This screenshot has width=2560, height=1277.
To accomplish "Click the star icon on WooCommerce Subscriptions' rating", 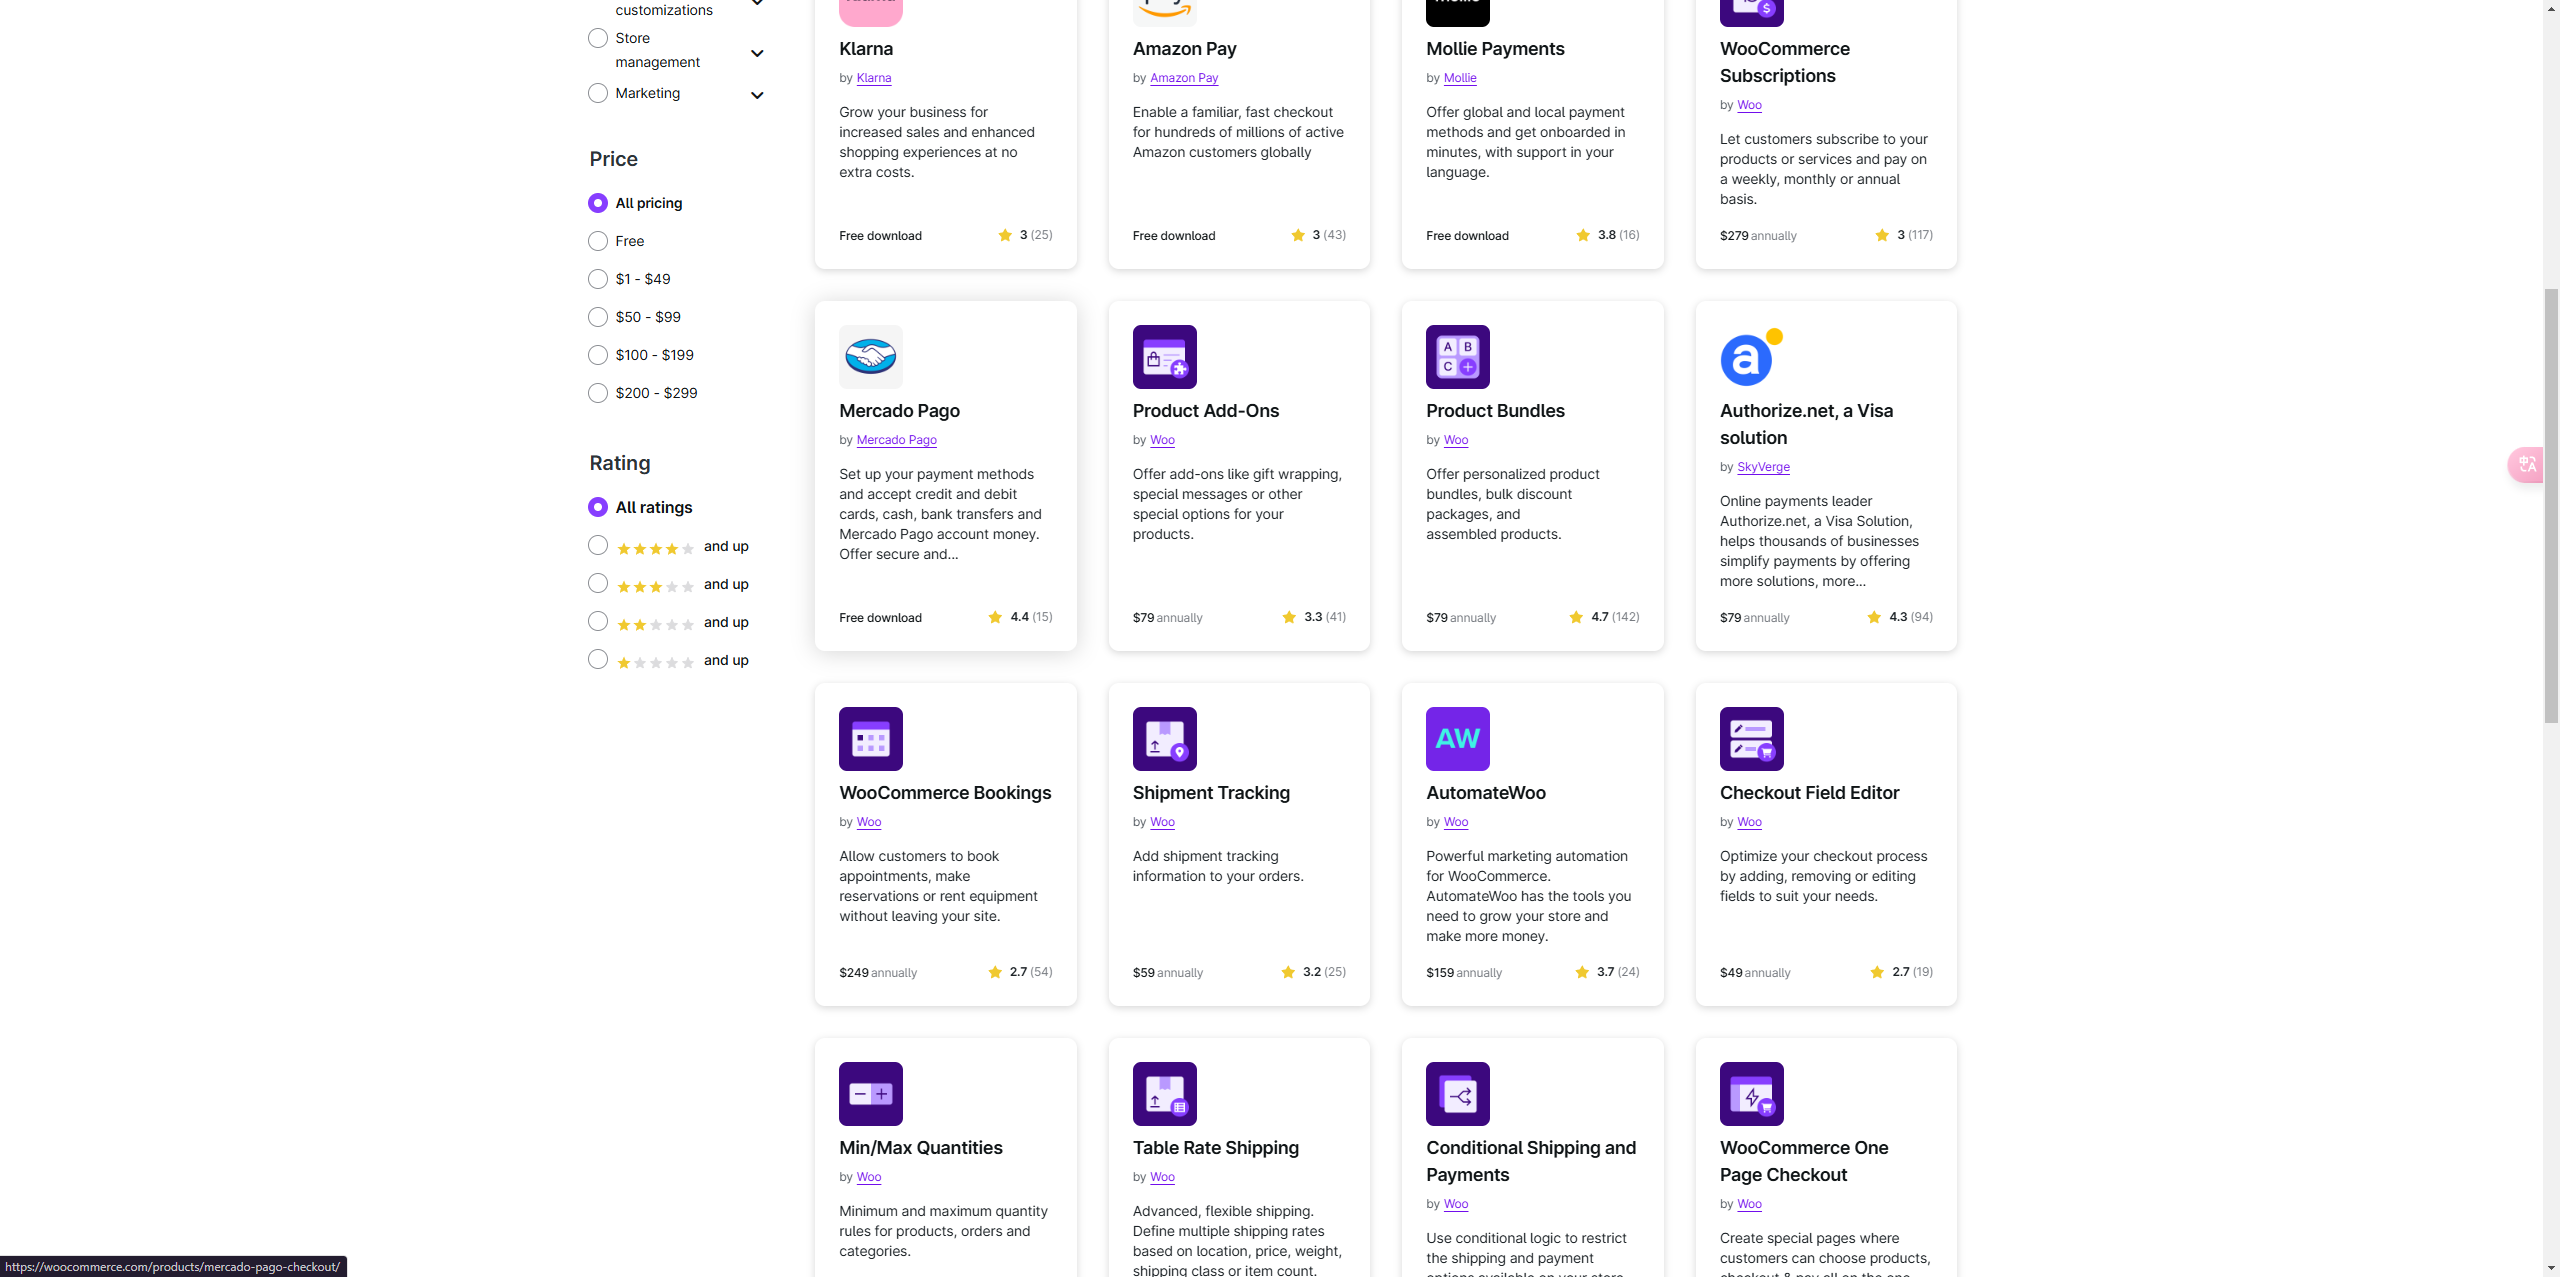I will [x=1881, y=235].
